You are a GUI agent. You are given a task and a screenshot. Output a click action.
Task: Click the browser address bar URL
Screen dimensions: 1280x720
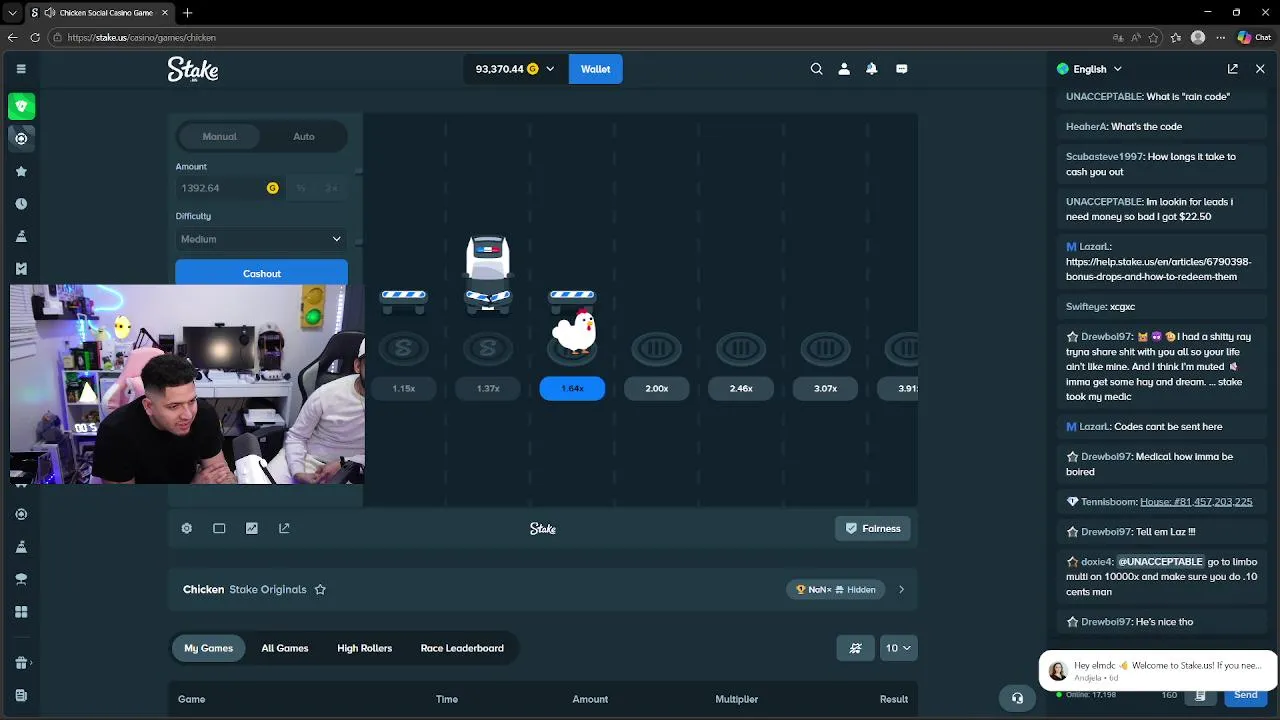142,37
